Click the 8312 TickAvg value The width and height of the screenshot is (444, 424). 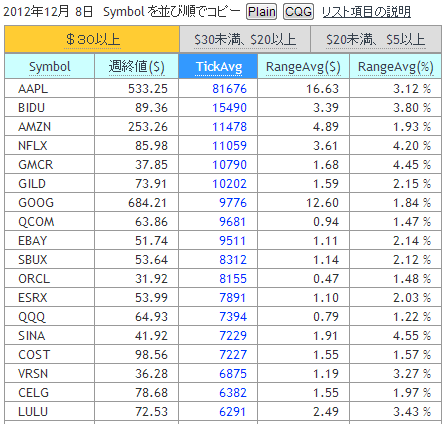point(233,260)
